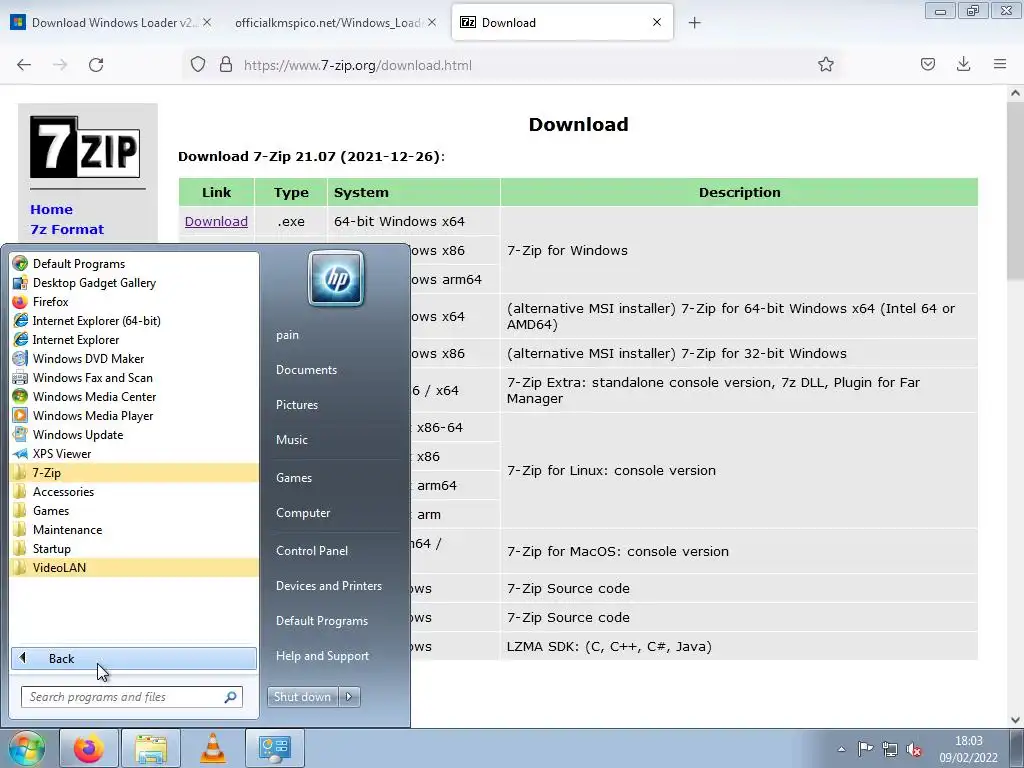Open Firefox from the taskbar
Image resolution: width=1024 pixels, height=768 pixels.
[89, 748]
